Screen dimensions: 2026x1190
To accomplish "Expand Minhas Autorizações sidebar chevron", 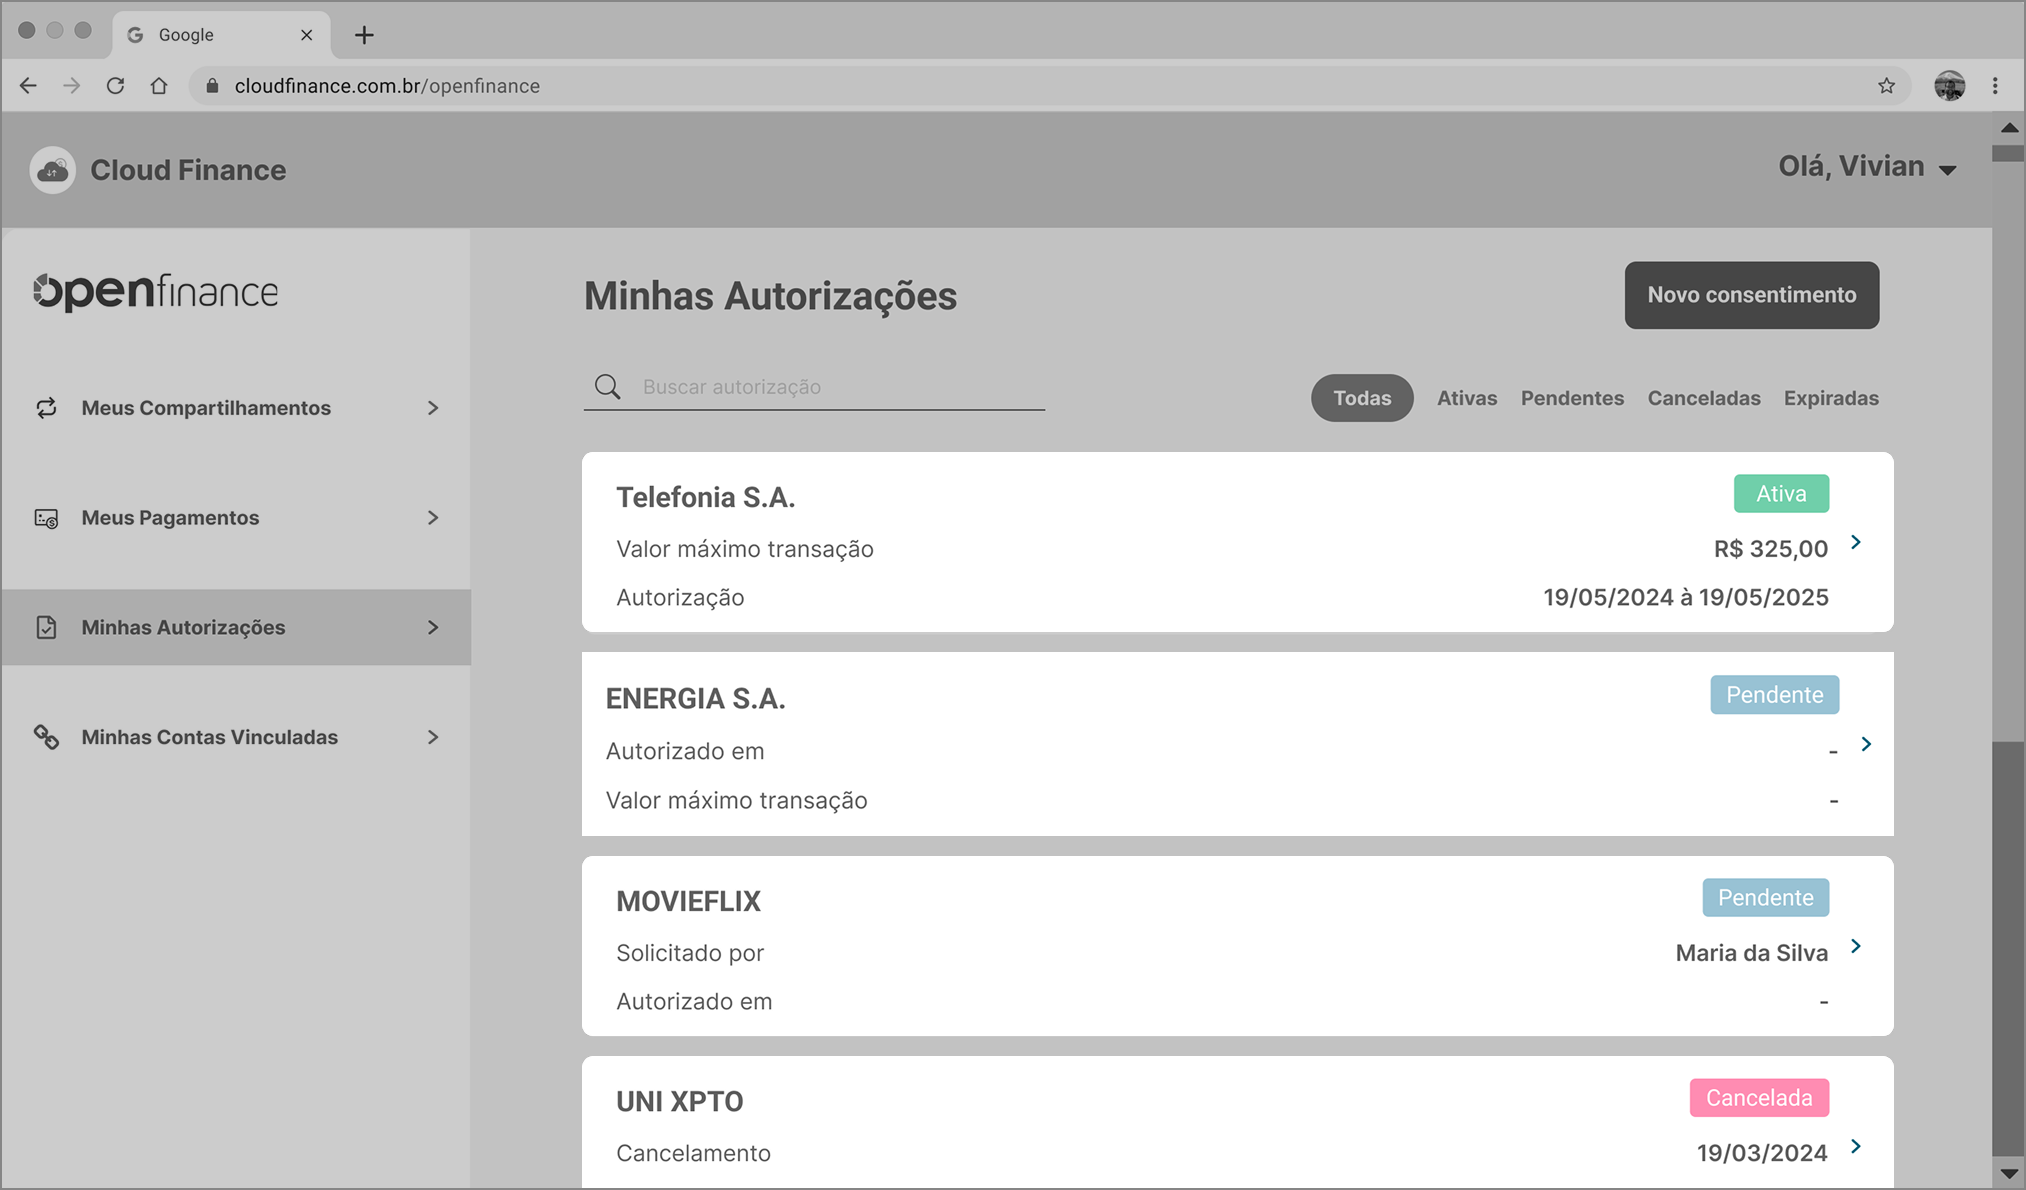I will click(433, 628).
